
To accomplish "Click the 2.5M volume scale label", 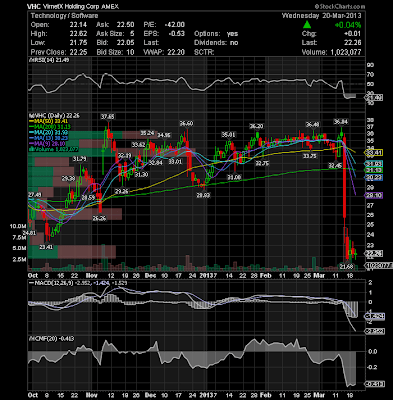I will click(x=19, y=259).
